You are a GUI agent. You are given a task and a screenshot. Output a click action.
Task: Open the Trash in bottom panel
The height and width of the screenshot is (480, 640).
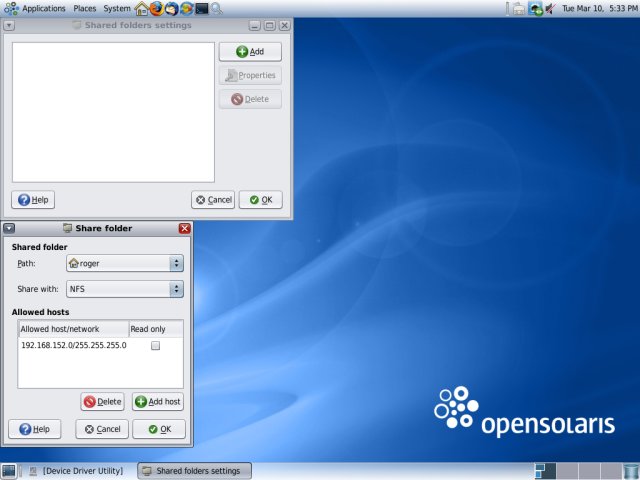(631, 471)
